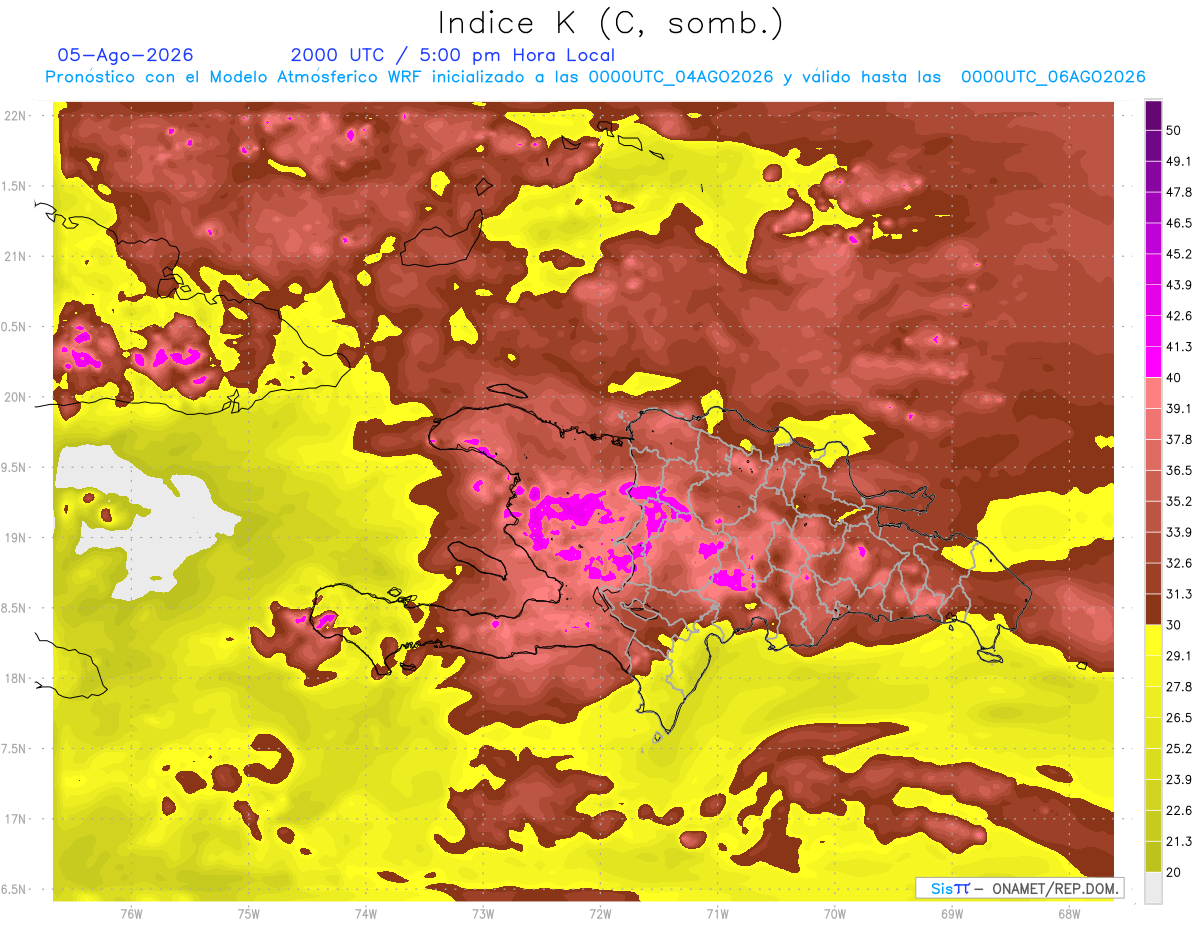The height and width of the screenshot is (927, 1200).
Task: Click legend value "31.3"
Action: click(1178, 594)
